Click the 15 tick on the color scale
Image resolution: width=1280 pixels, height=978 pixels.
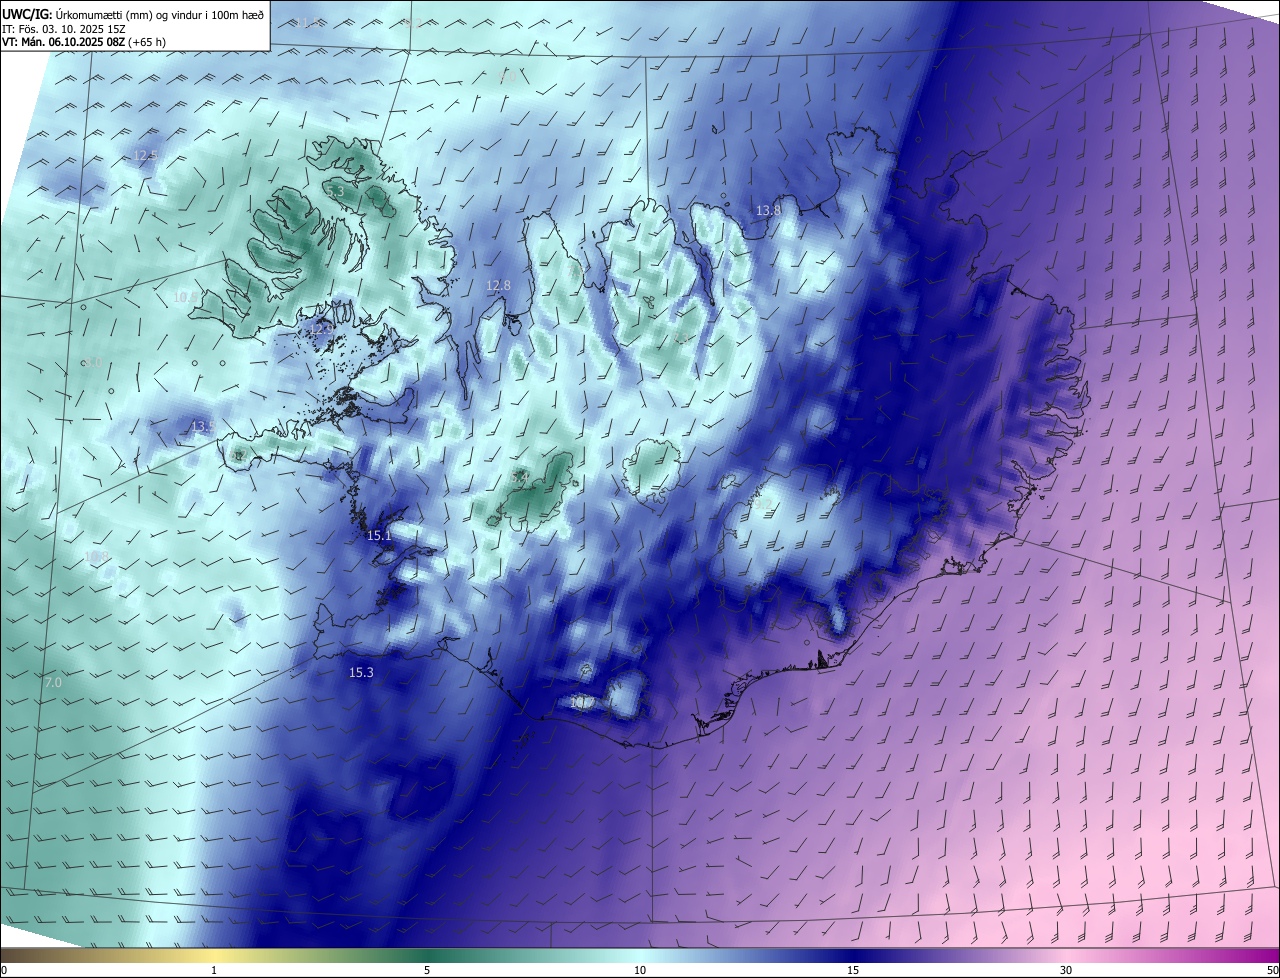(853, 970)
